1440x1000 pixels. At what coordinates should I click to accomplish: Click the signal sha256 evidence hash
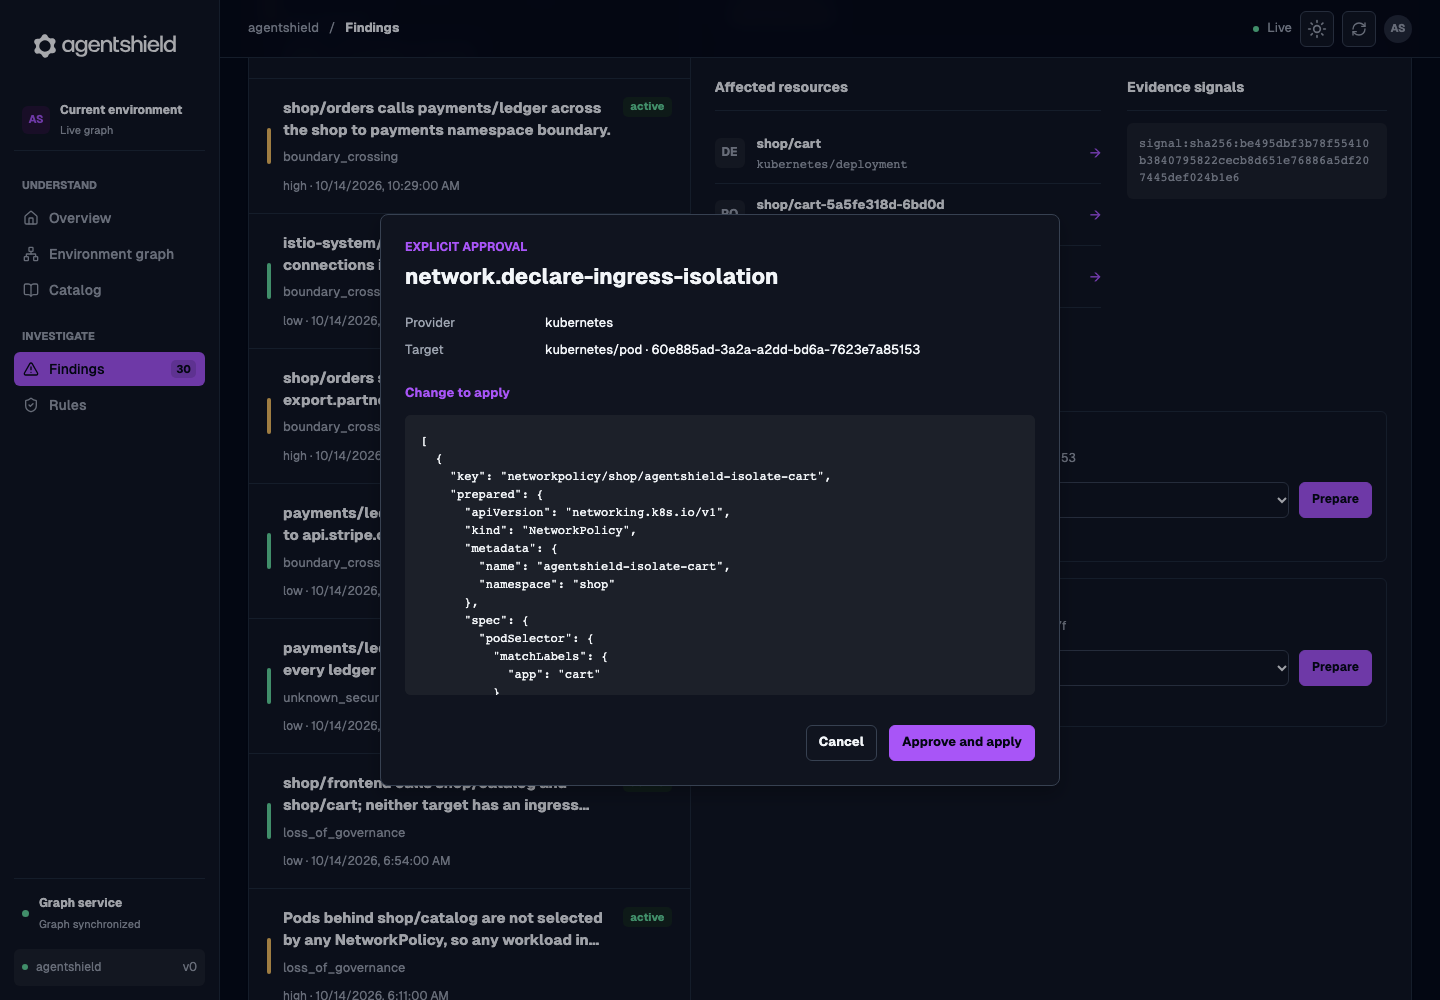click(x=1255, y=161)
